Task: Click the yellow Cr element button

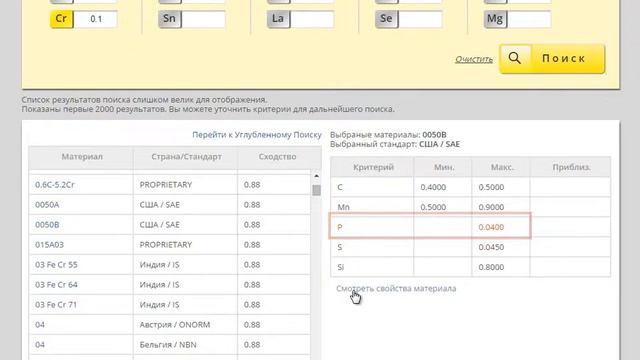Action: (x=62, y=19)
